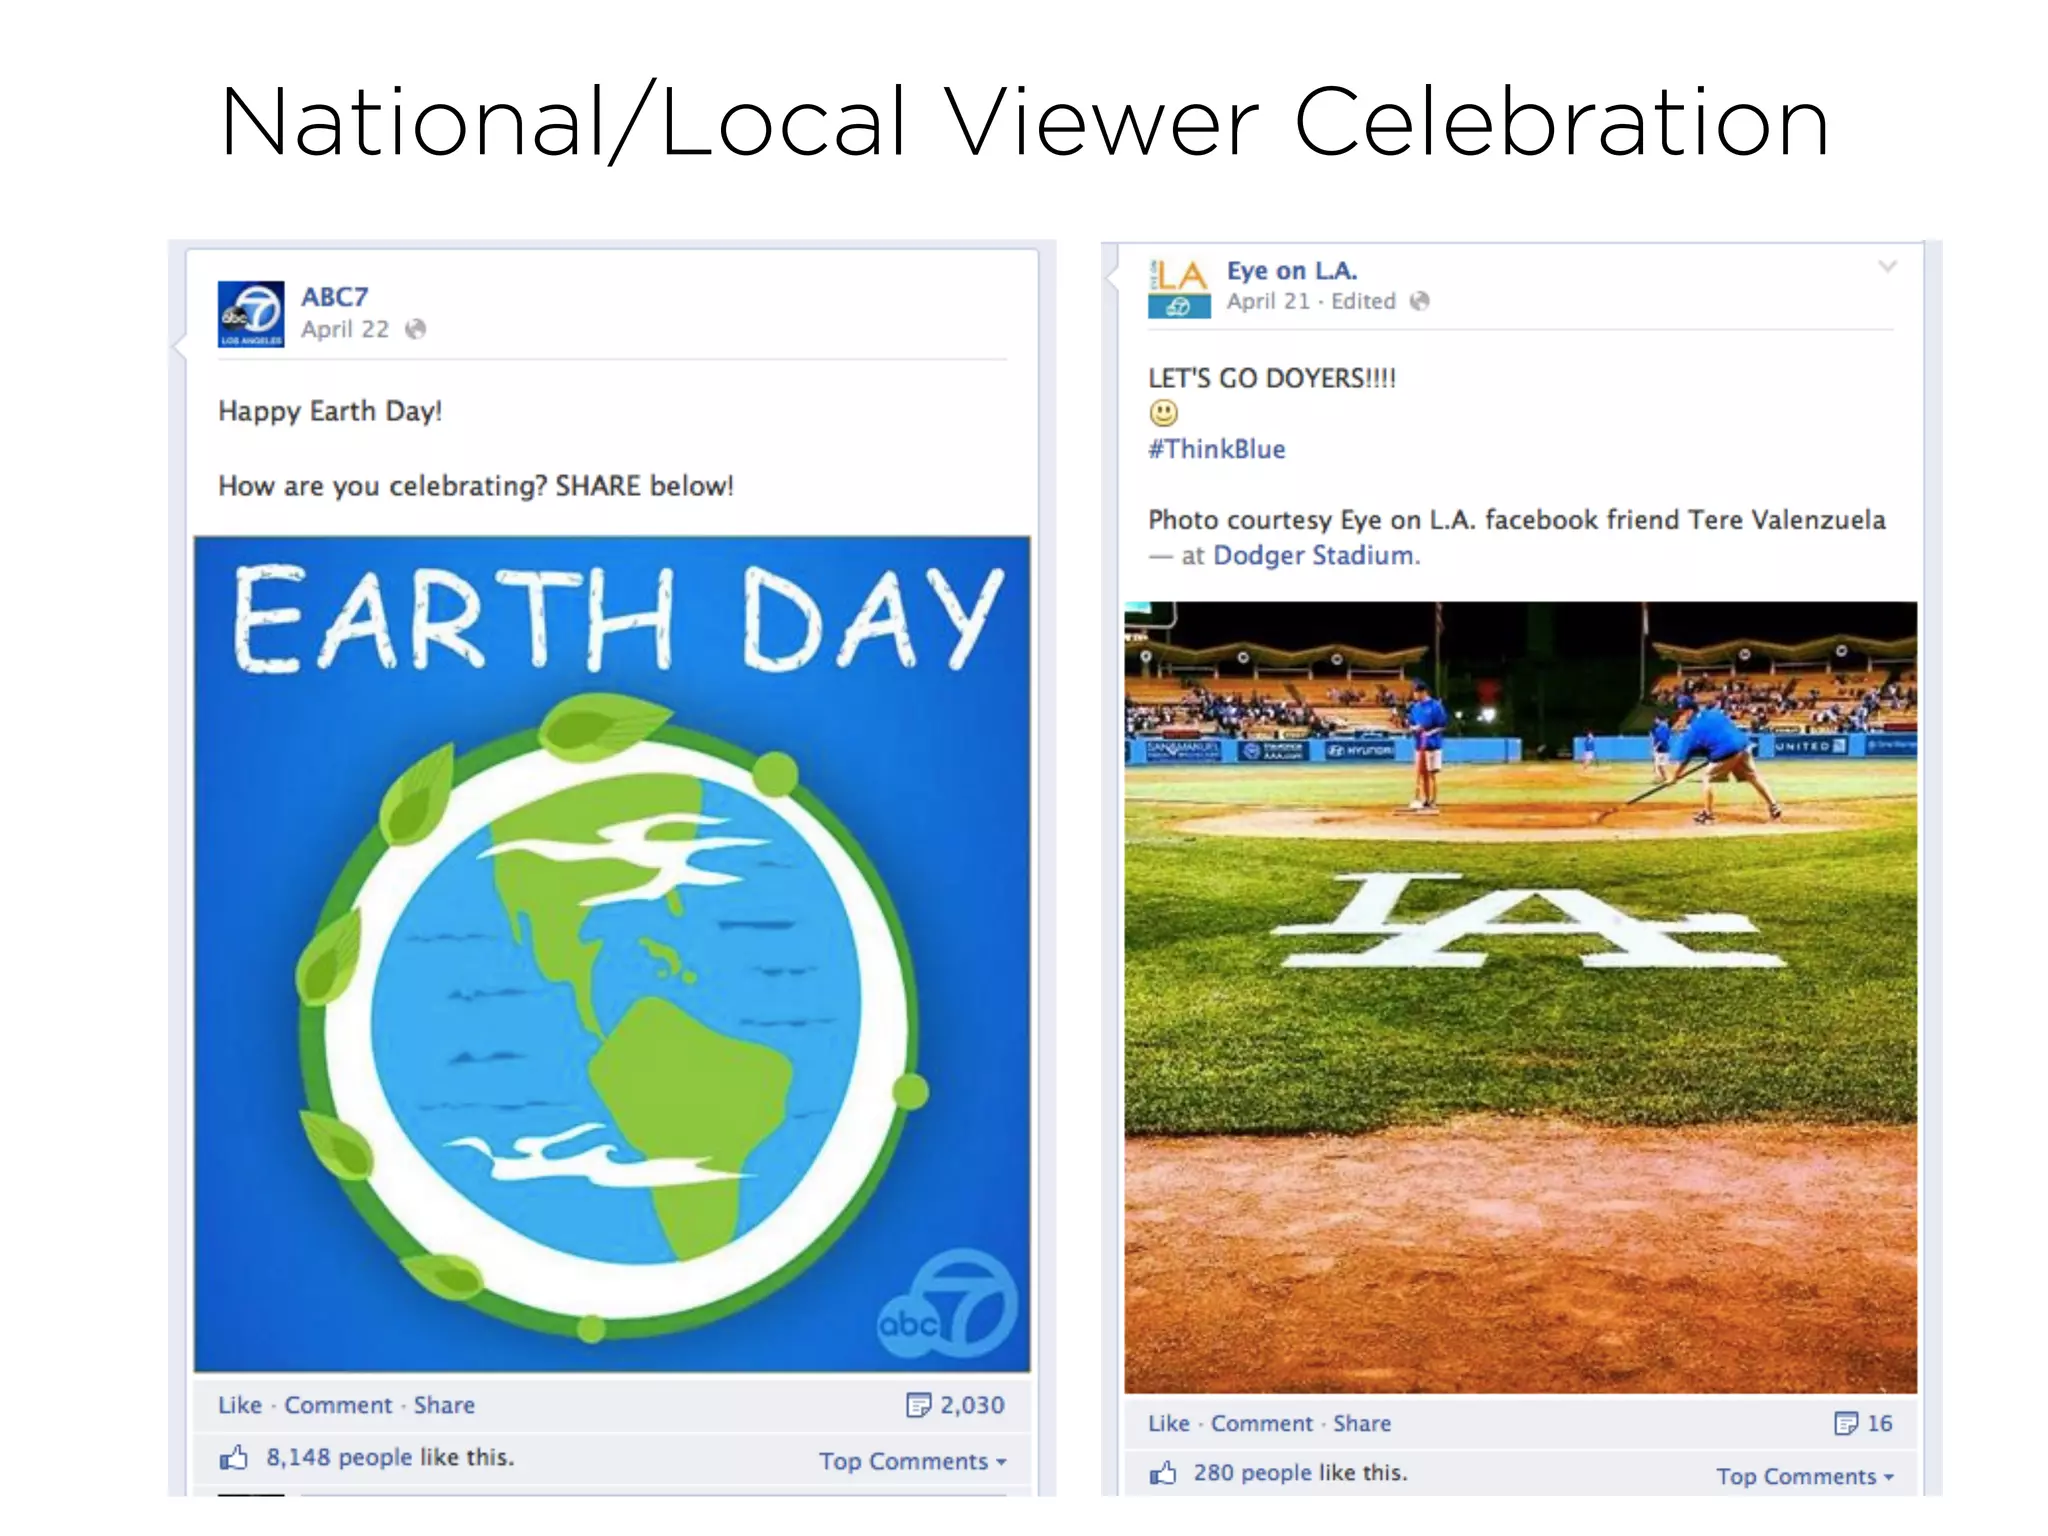
Task: Open the April 22 timestamp on ABC7 post
Action: coord(345,329)
